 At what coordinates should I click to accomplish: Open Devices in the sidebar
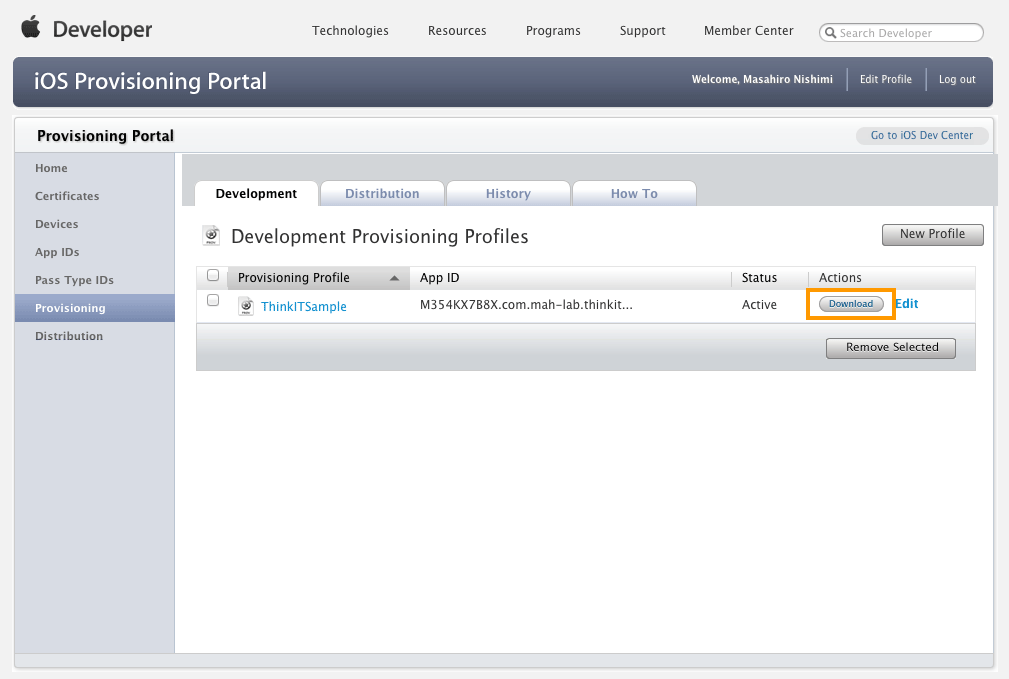57,224
